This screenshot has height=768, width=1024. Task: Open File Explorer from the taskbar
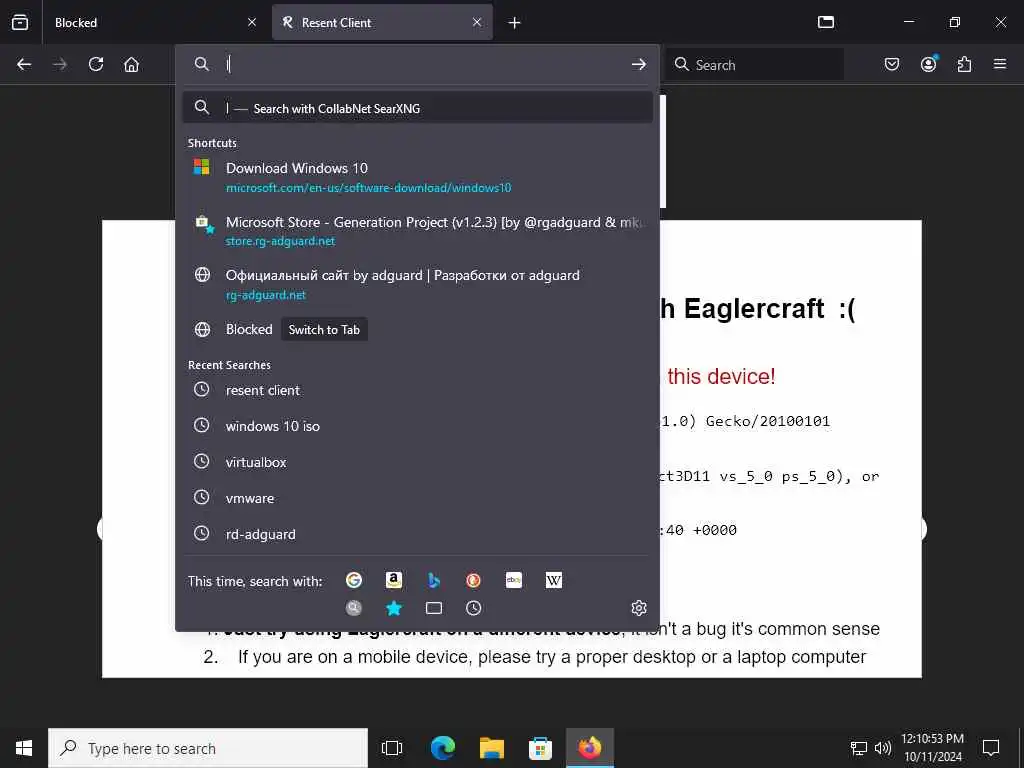(x=492, y=748)
